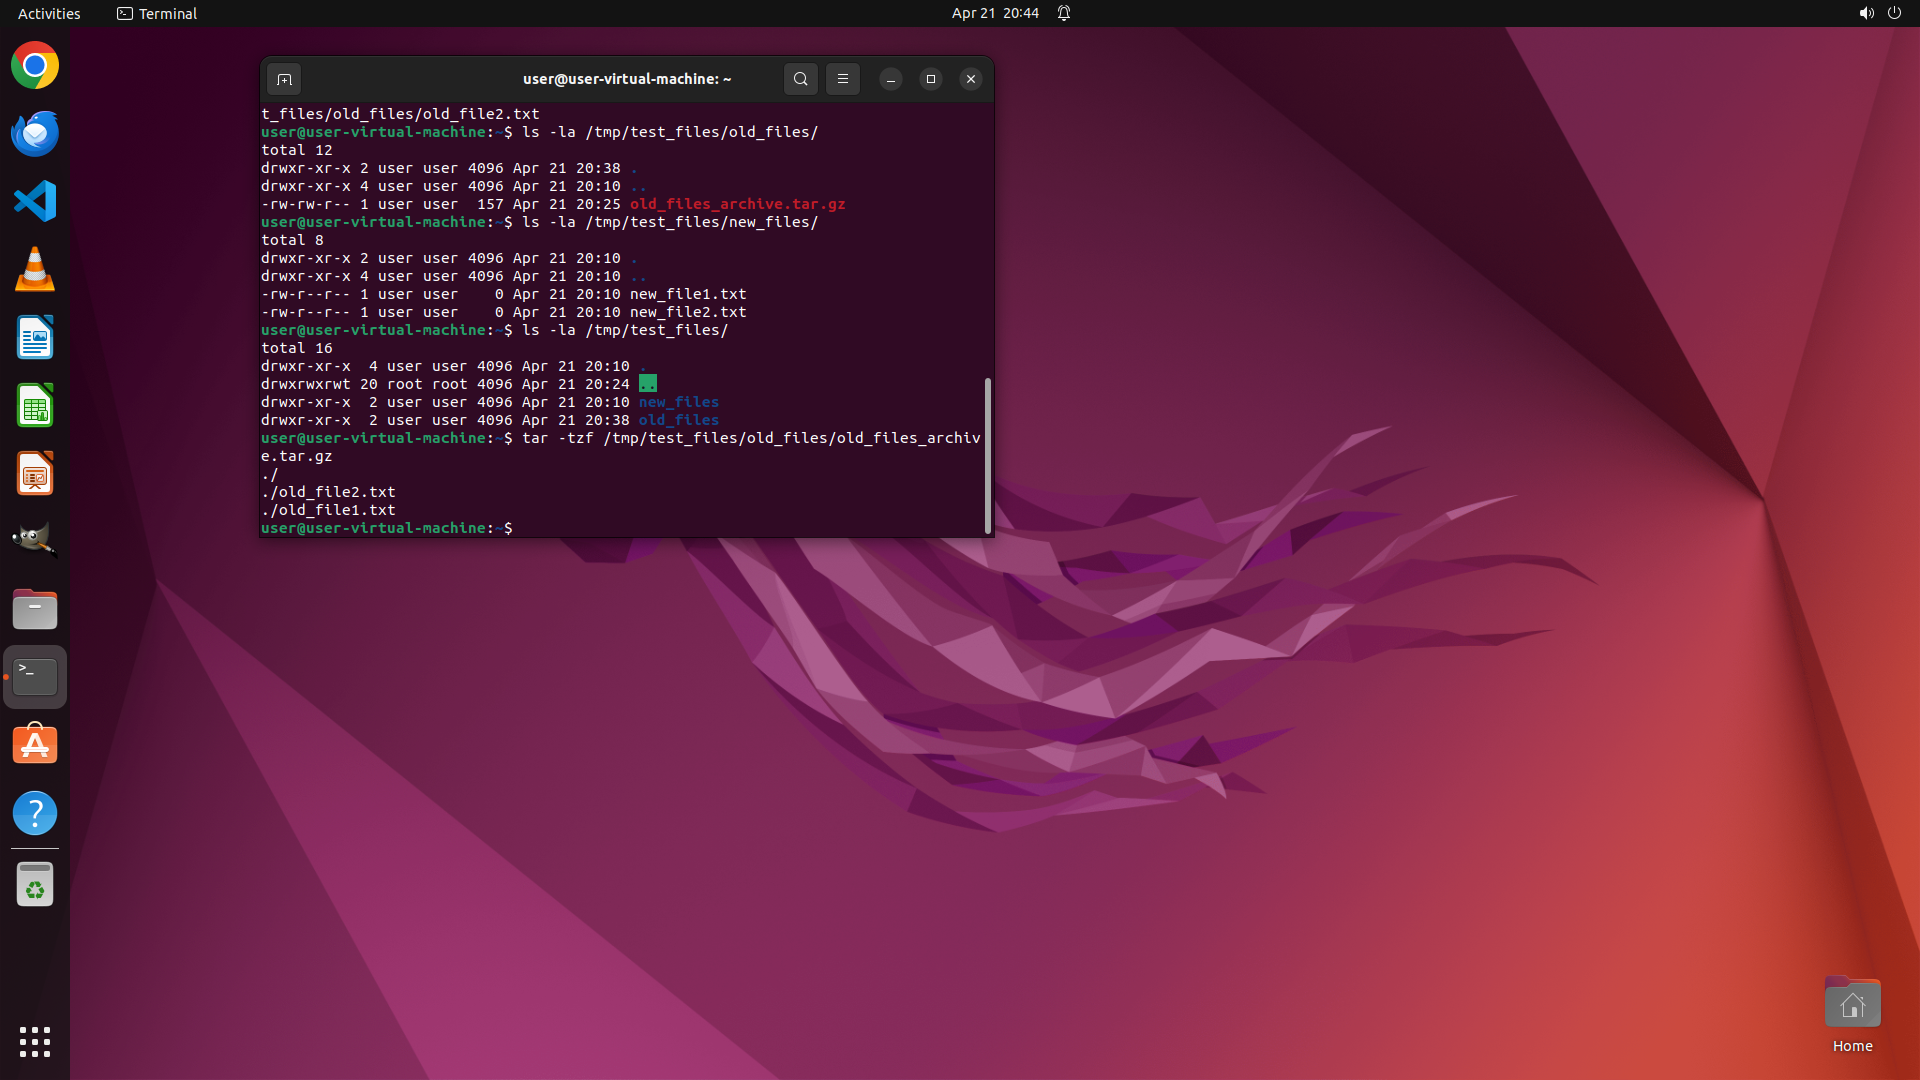The width and height of the screenshot is (1920, 1080).
Task: Launch GIMP image editor
Action: (x=35, y=541)
